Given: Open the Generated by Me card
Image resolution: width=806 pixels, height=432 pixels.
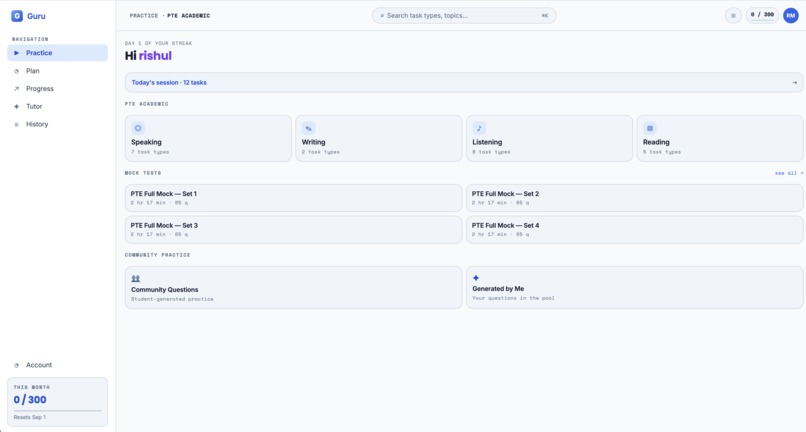Looking at the screenshot, I should (635, 287).
